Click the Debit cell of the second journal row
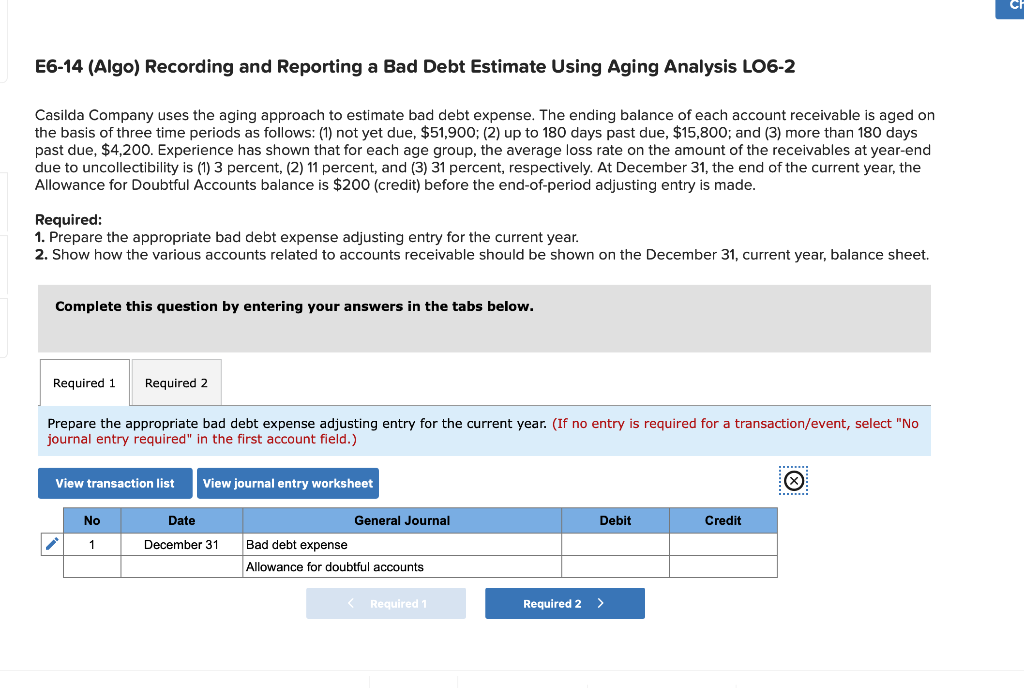Viewport: 1024px width, 688px height. 615,566
